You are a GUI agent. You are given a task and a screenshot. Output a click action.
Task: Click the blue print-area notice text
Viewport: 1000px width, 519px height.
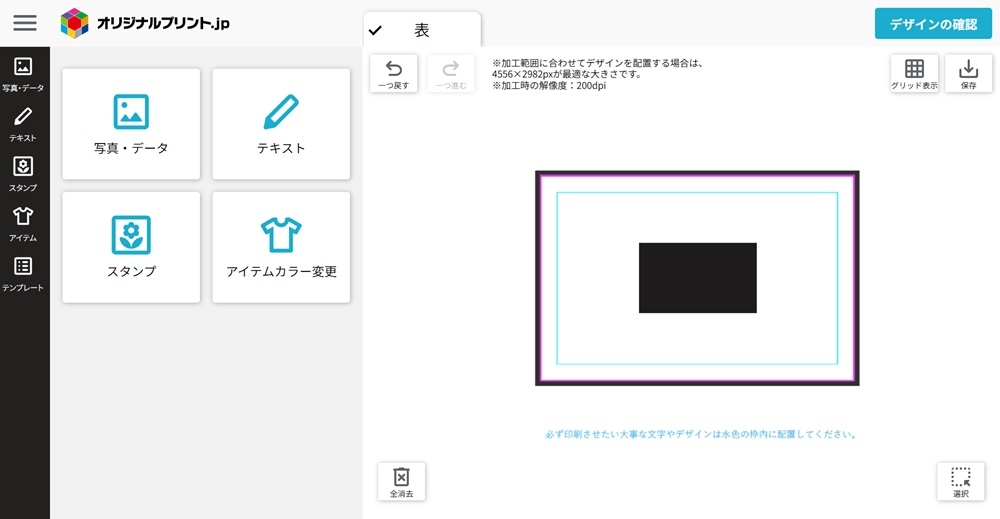tap(700, 434)
